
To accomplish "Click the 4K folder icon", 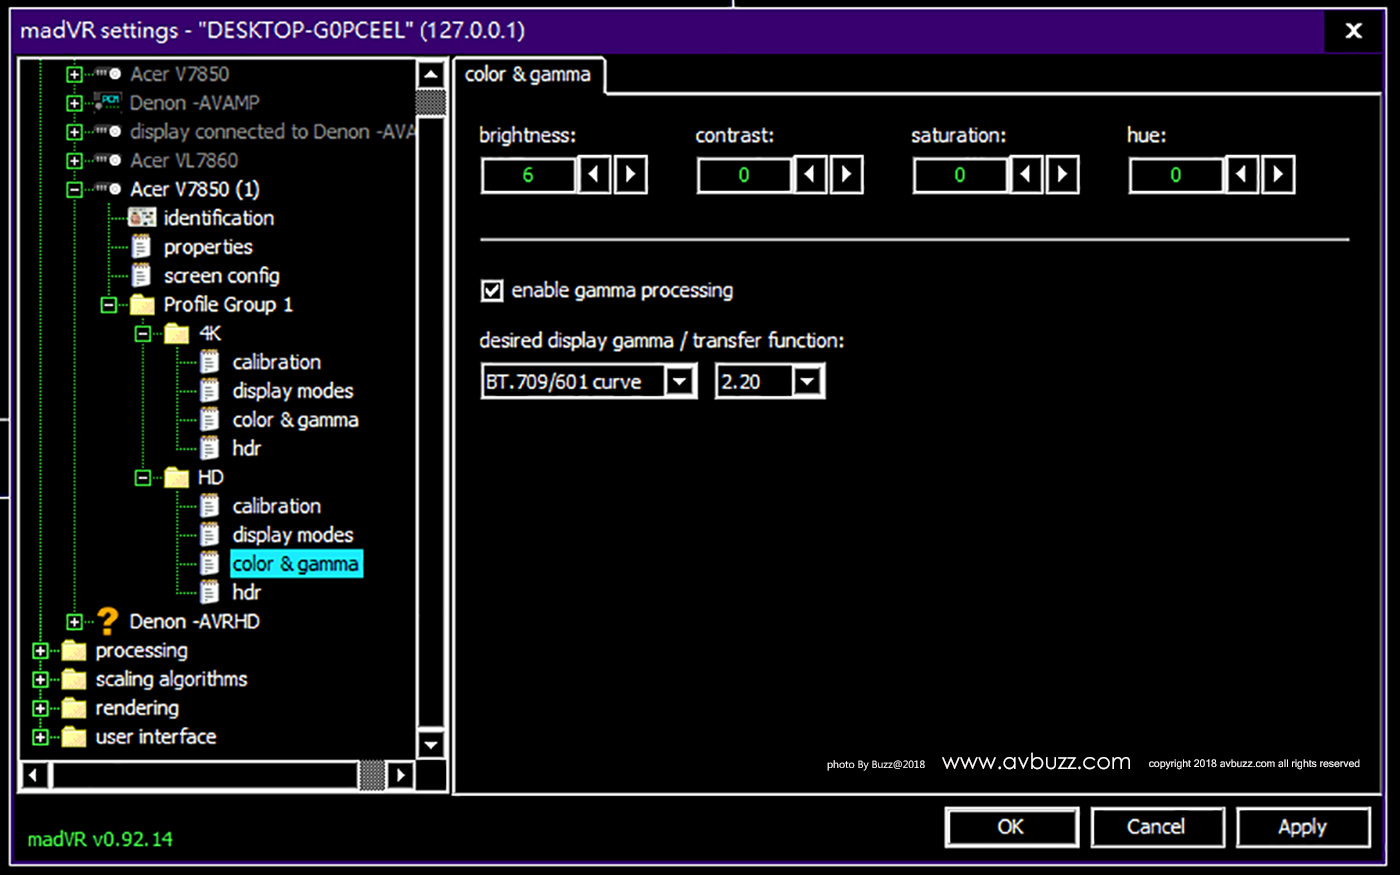I will (x=177, y=334).
